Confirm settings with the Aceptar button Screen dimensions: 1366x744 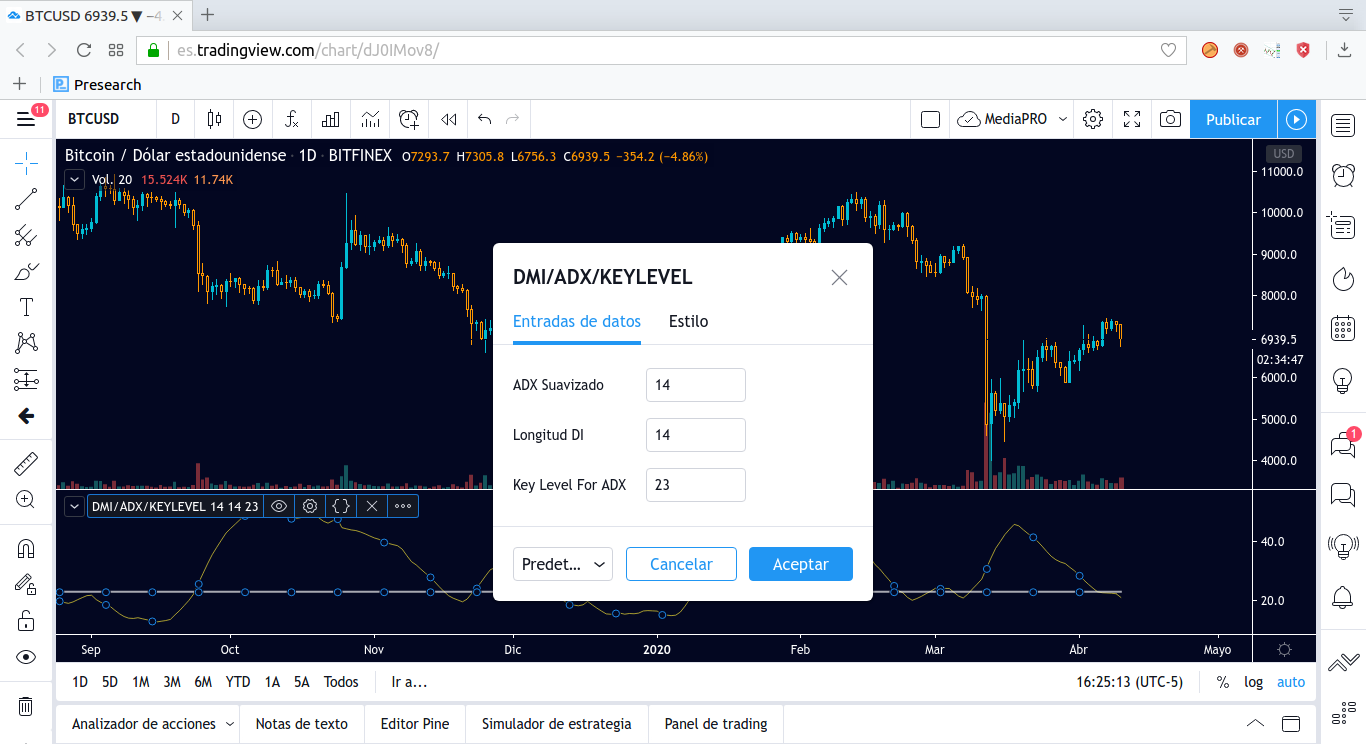(x=800, y=564)
